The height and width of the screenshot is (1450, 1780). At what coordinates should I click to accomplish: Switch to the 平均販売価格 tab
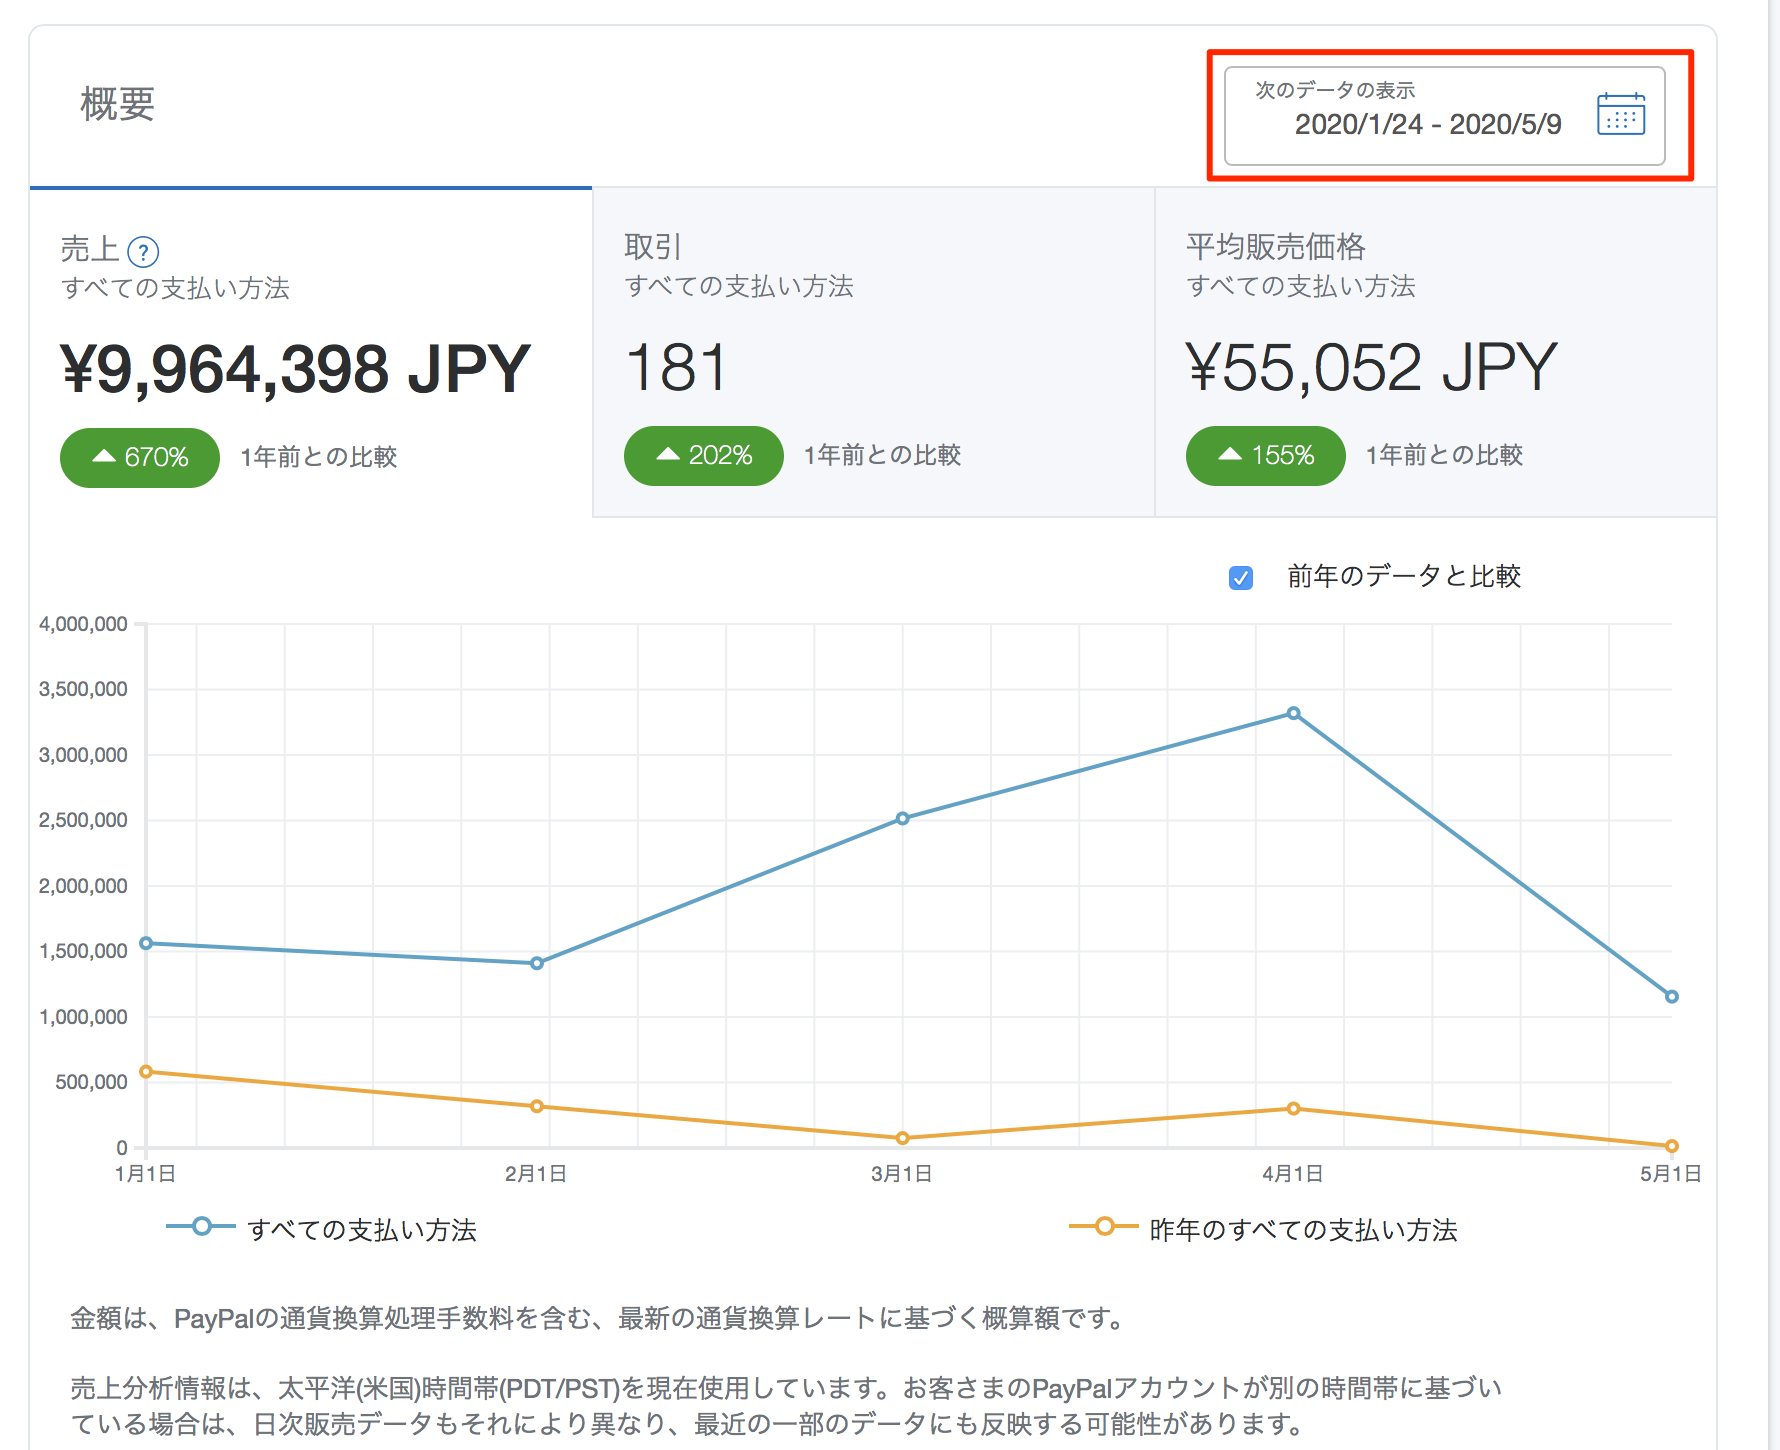tap(1435, 350)
